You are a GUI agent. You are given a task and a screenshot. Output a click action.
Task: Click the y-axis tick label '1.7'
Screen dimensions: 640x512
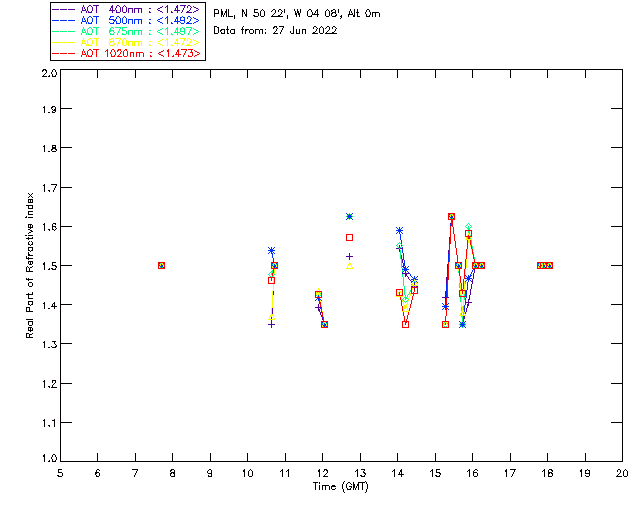pos(49,188)
